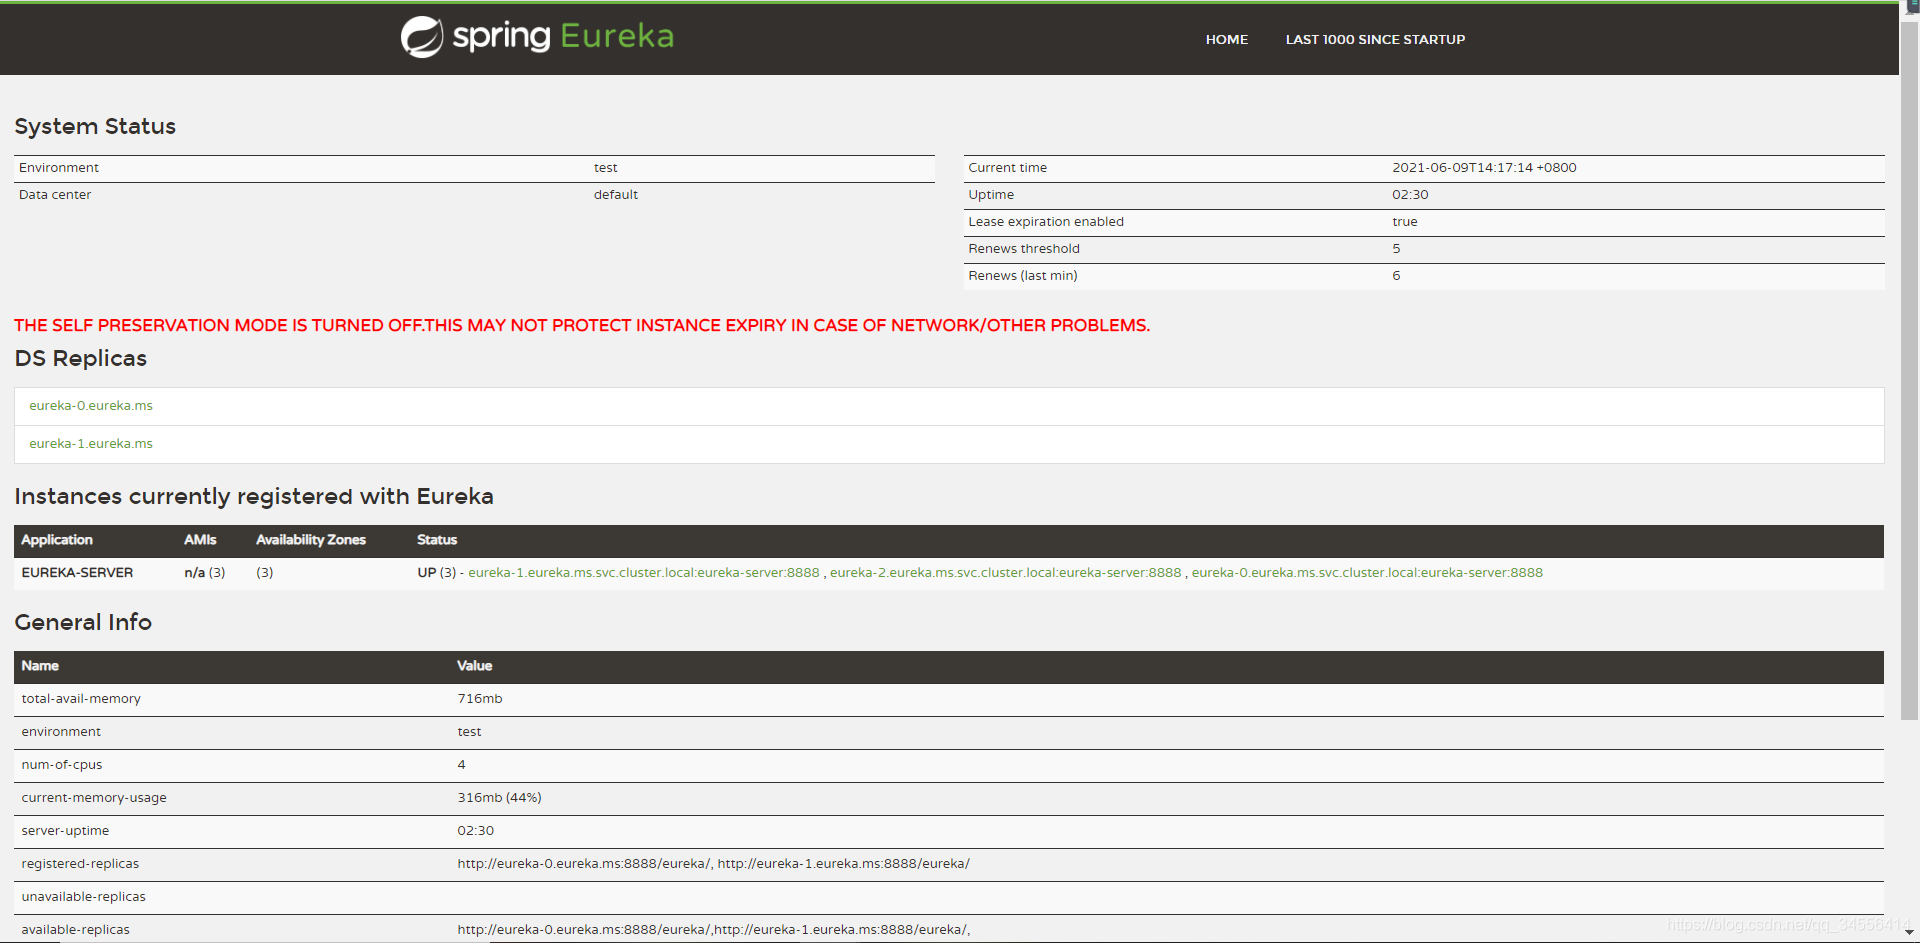The image size is (1920, 943).
Task: Open eureka-0 eureka-server:8888 instance link
Action: point(1367,573)
